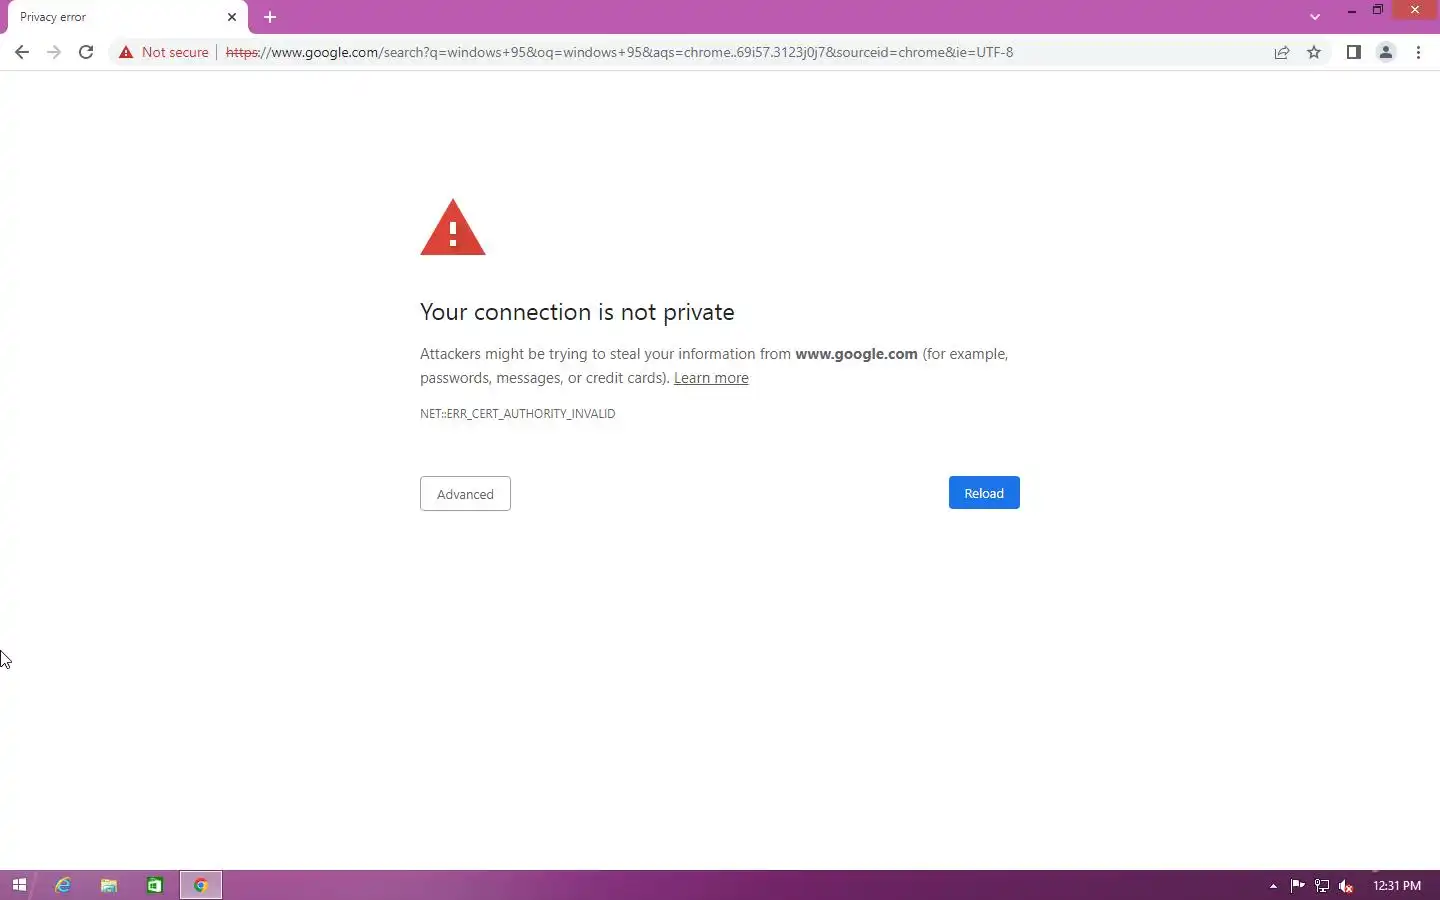The image size is (1440, 900).
Task: Open Chrome's three-dot menu
Action: 1418,52
